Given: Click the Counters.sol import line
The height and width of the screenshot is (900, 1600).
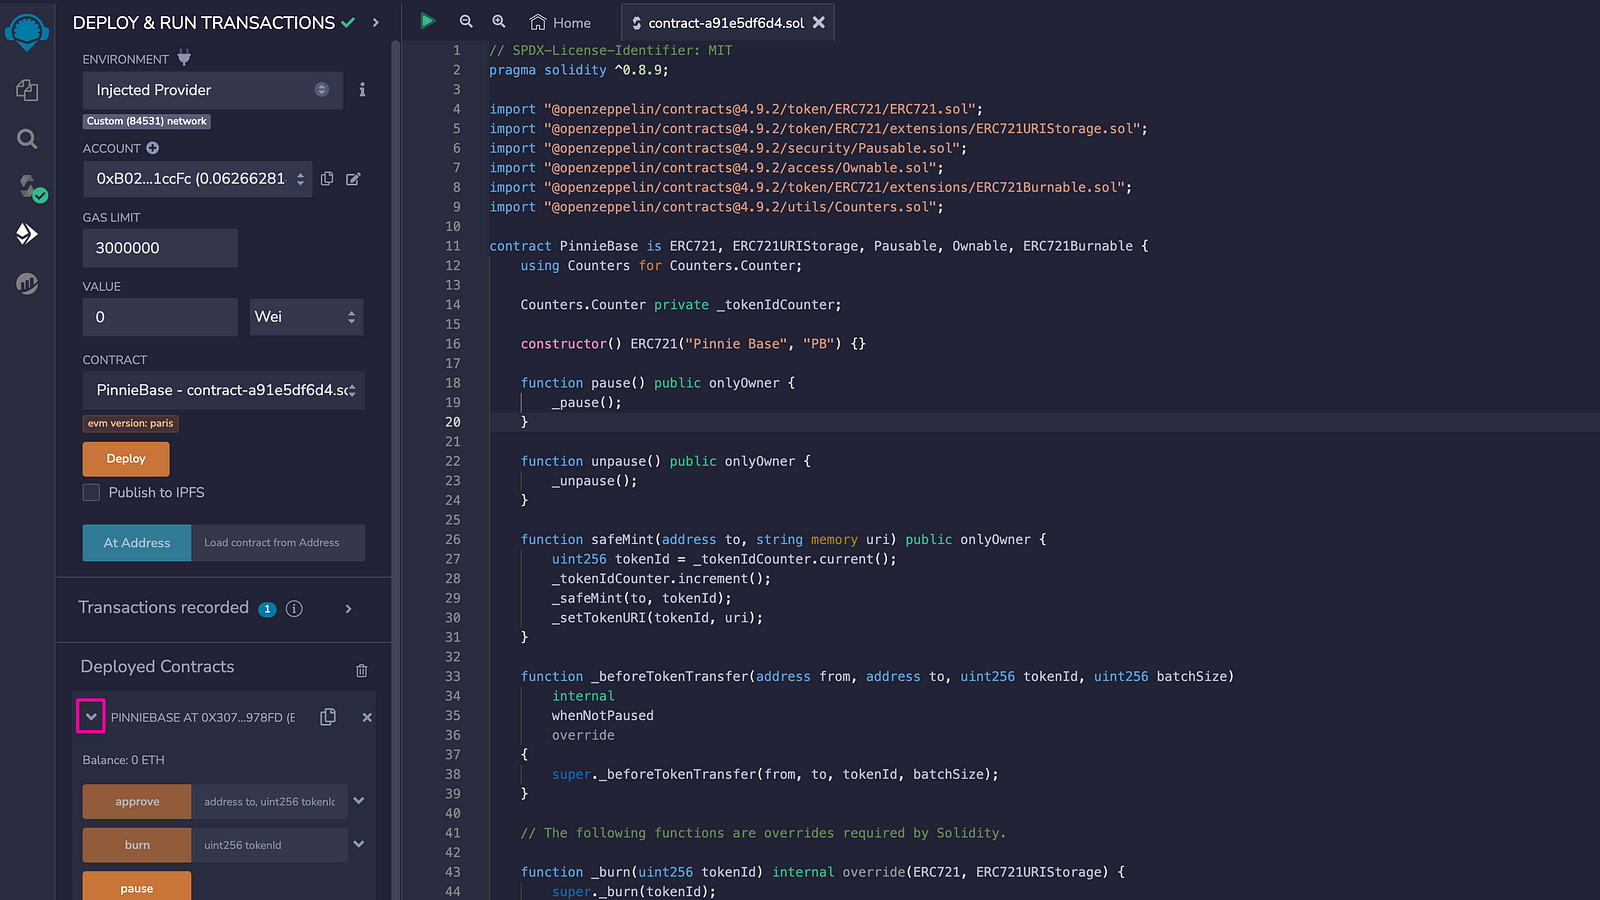Looking at the screenshot, I should click(716, 207).
